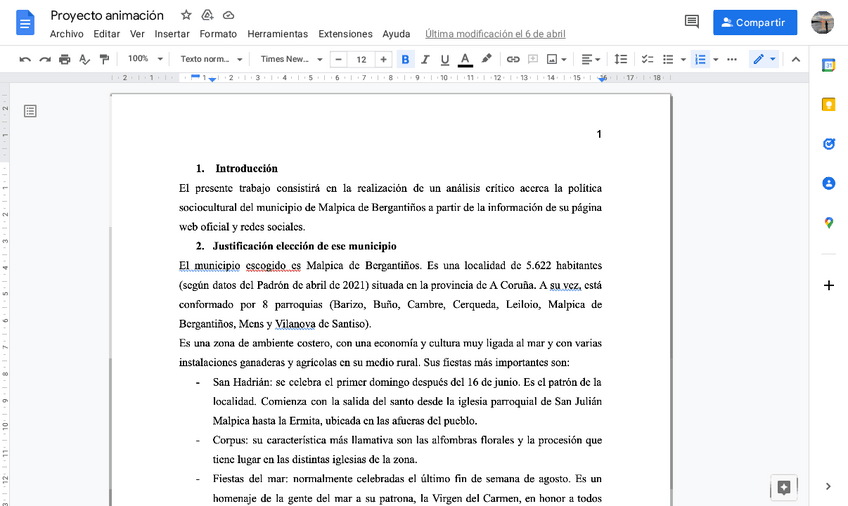Open Google Keep side panel
Screen dimensions: 848x506
click(828, 105)
